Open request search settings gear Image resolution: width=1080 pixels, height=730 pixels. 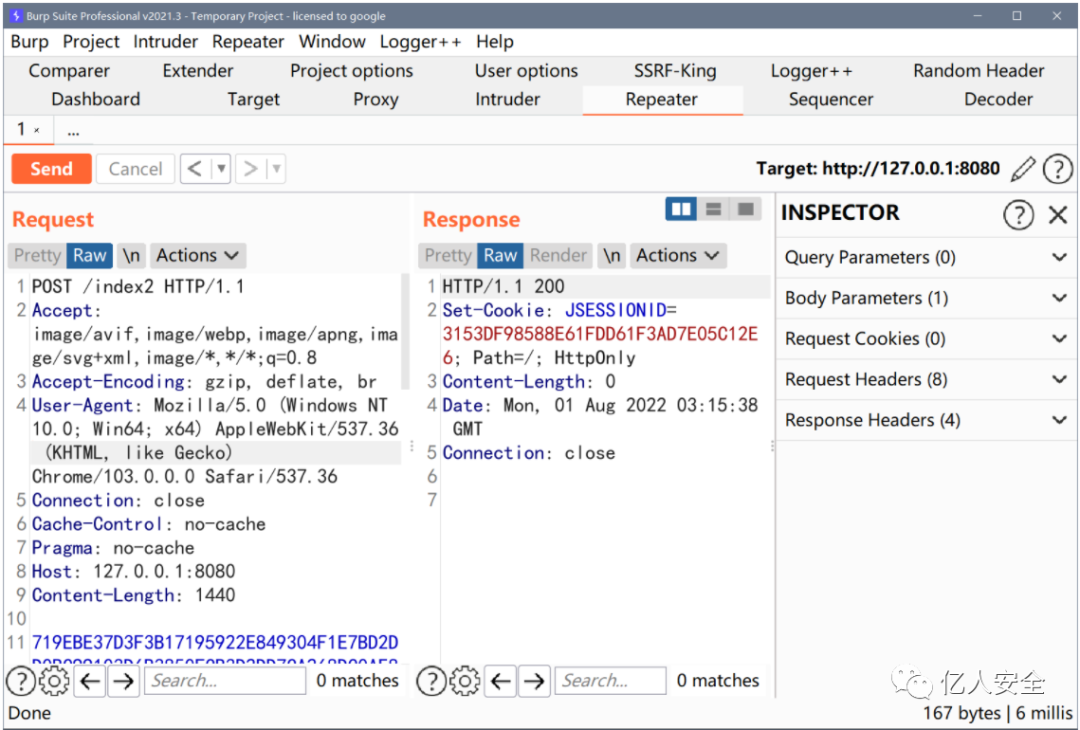[54, 681]
